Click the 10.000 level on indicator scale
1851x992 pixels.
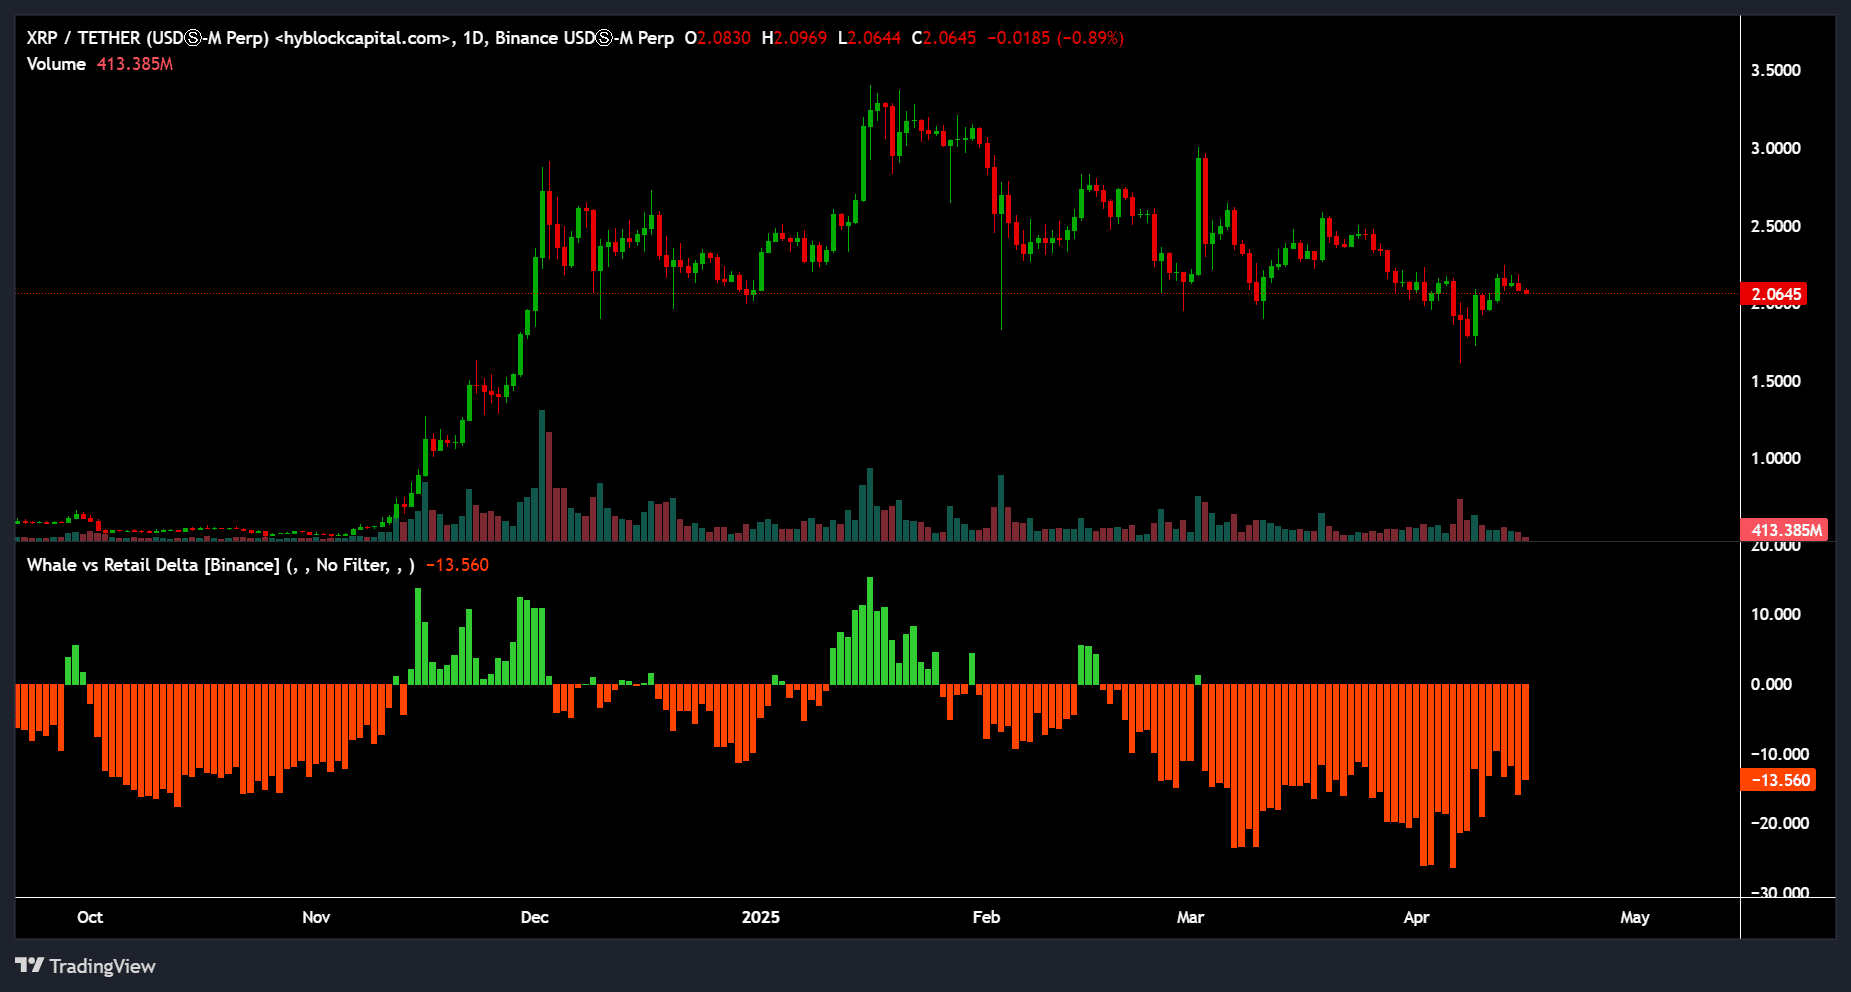tap(1775, 614)
